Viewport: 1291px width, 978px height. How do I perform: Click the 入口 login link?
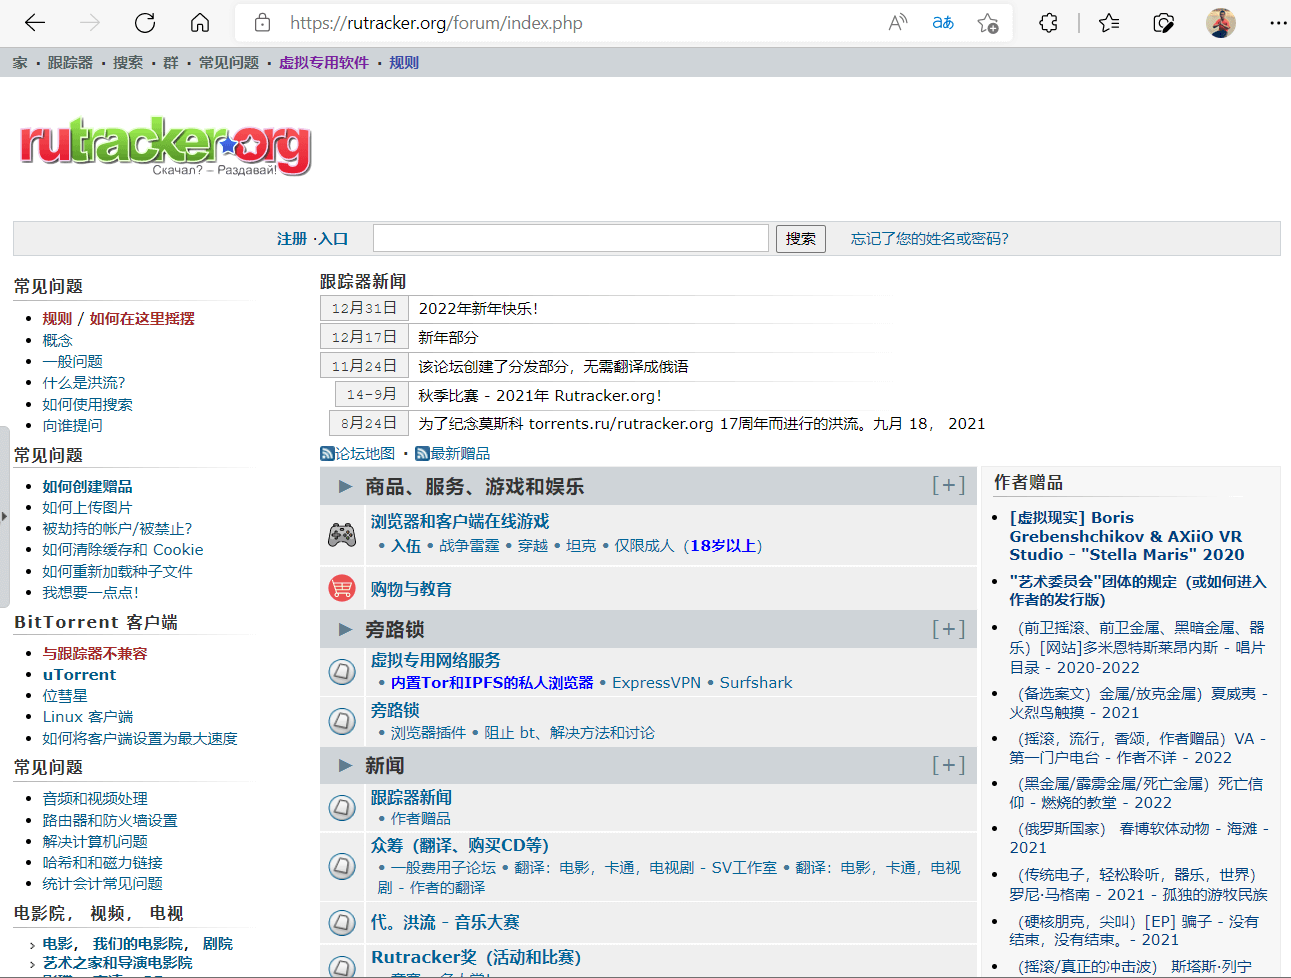pyautogui.click(x=333, y=239)
